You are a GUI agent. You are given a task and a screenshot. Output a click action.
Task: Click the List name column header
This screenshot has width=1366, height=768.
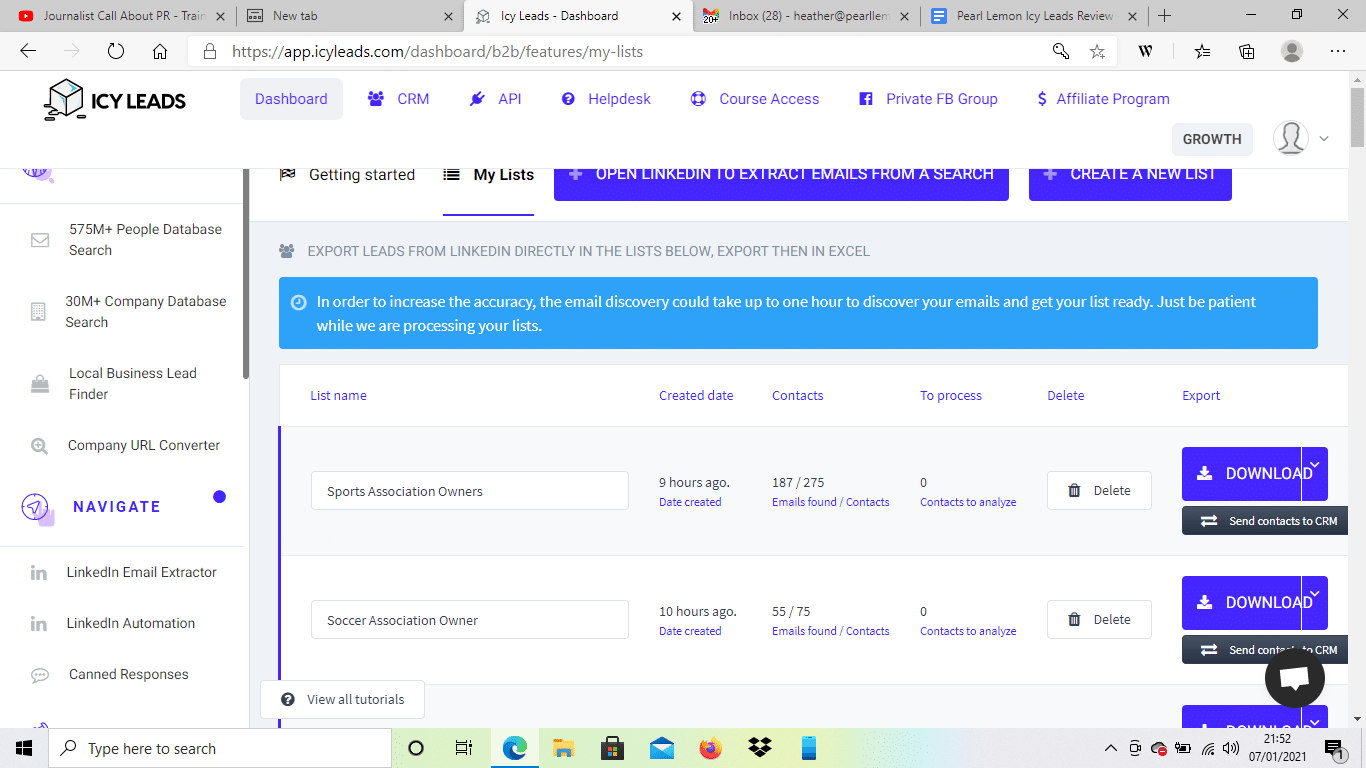pyautogui.click(x=338, y=396)
